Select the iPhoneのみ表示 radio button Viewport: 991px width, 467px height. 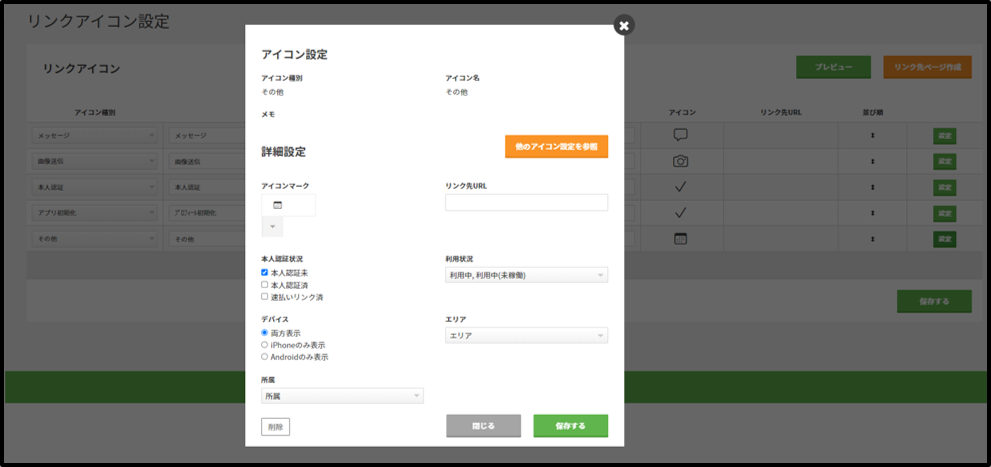(x=265, y=345)
